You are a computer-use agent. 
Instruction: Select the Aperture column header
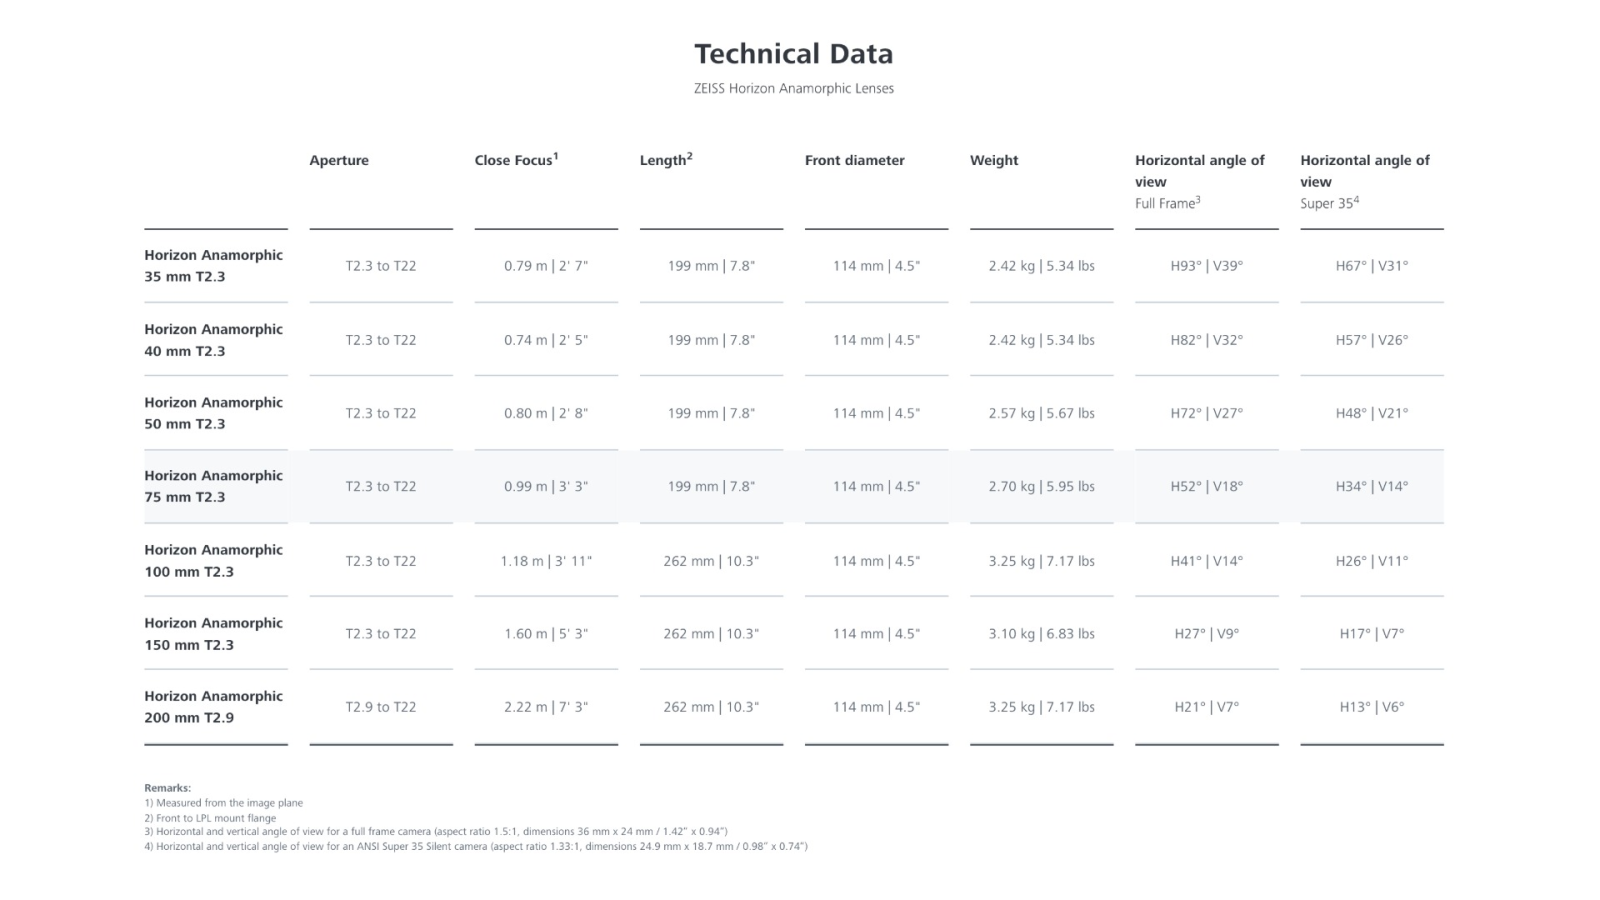click(339, 160)
